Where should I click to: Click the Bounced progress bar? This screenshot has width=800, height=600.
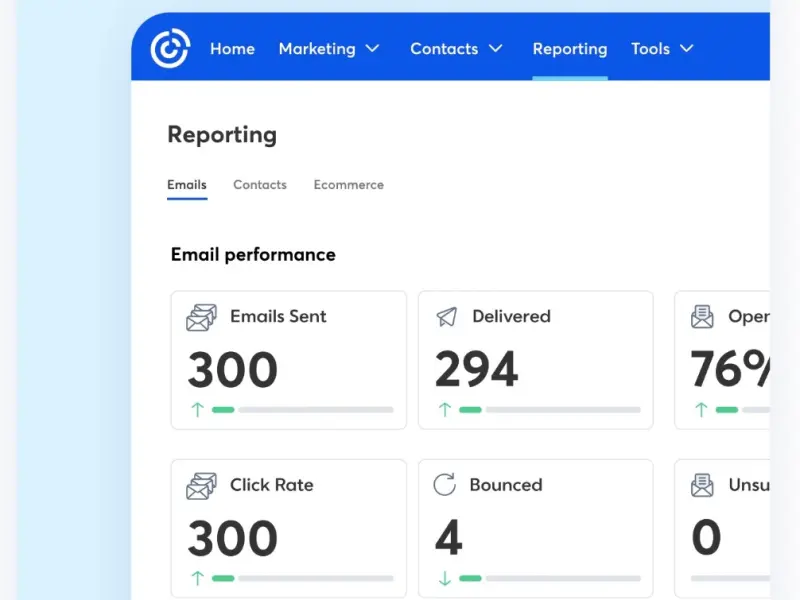click(x=550, y=578)
